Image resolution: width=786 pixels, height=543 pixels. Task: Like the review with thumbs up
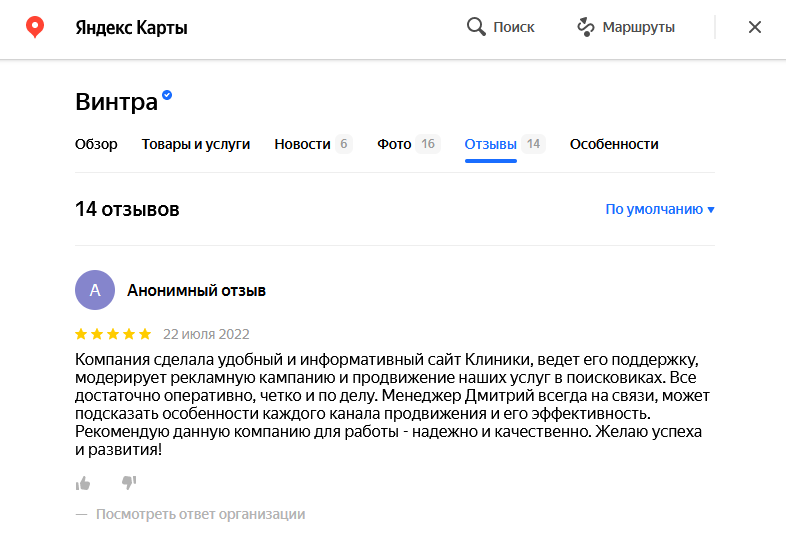point(83,483)
